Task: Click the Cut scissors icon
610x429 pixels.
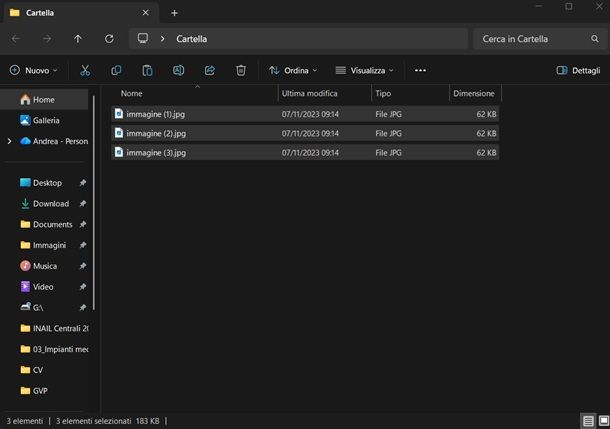Action: click(x=85, y=70)
